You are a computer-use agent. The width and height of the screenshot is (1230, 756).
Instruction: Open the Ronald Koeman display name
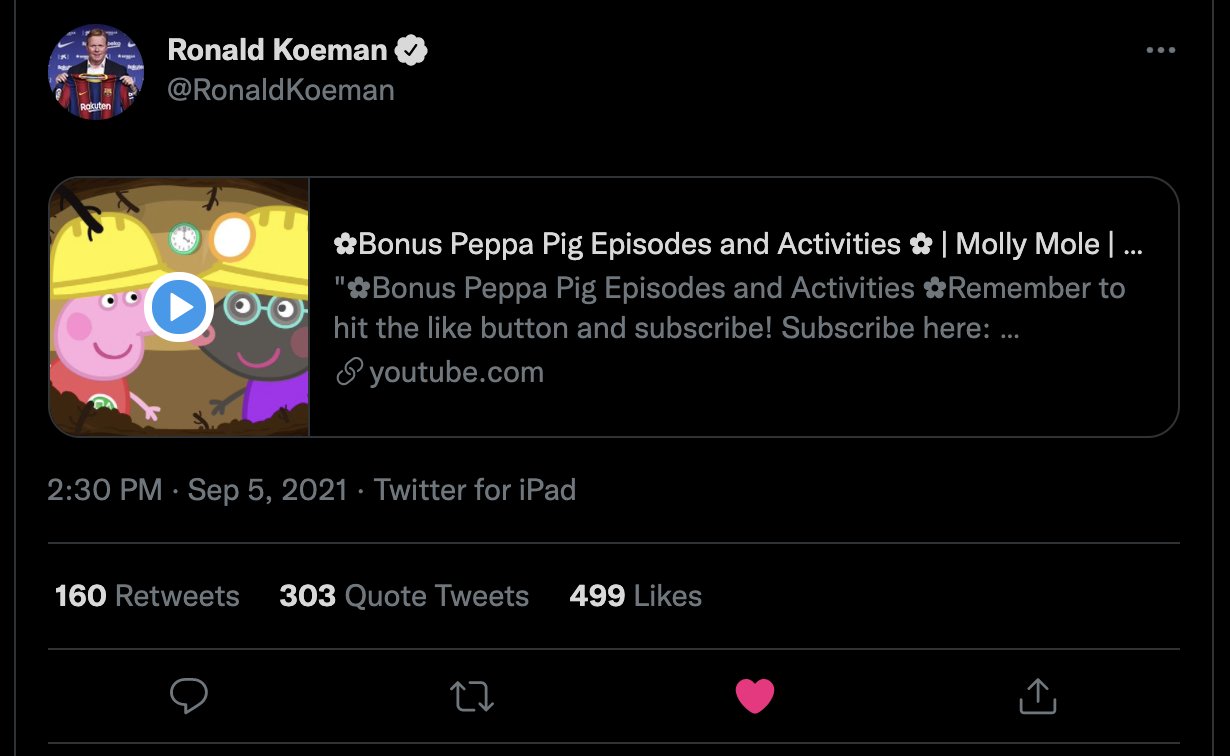point(278,50)
